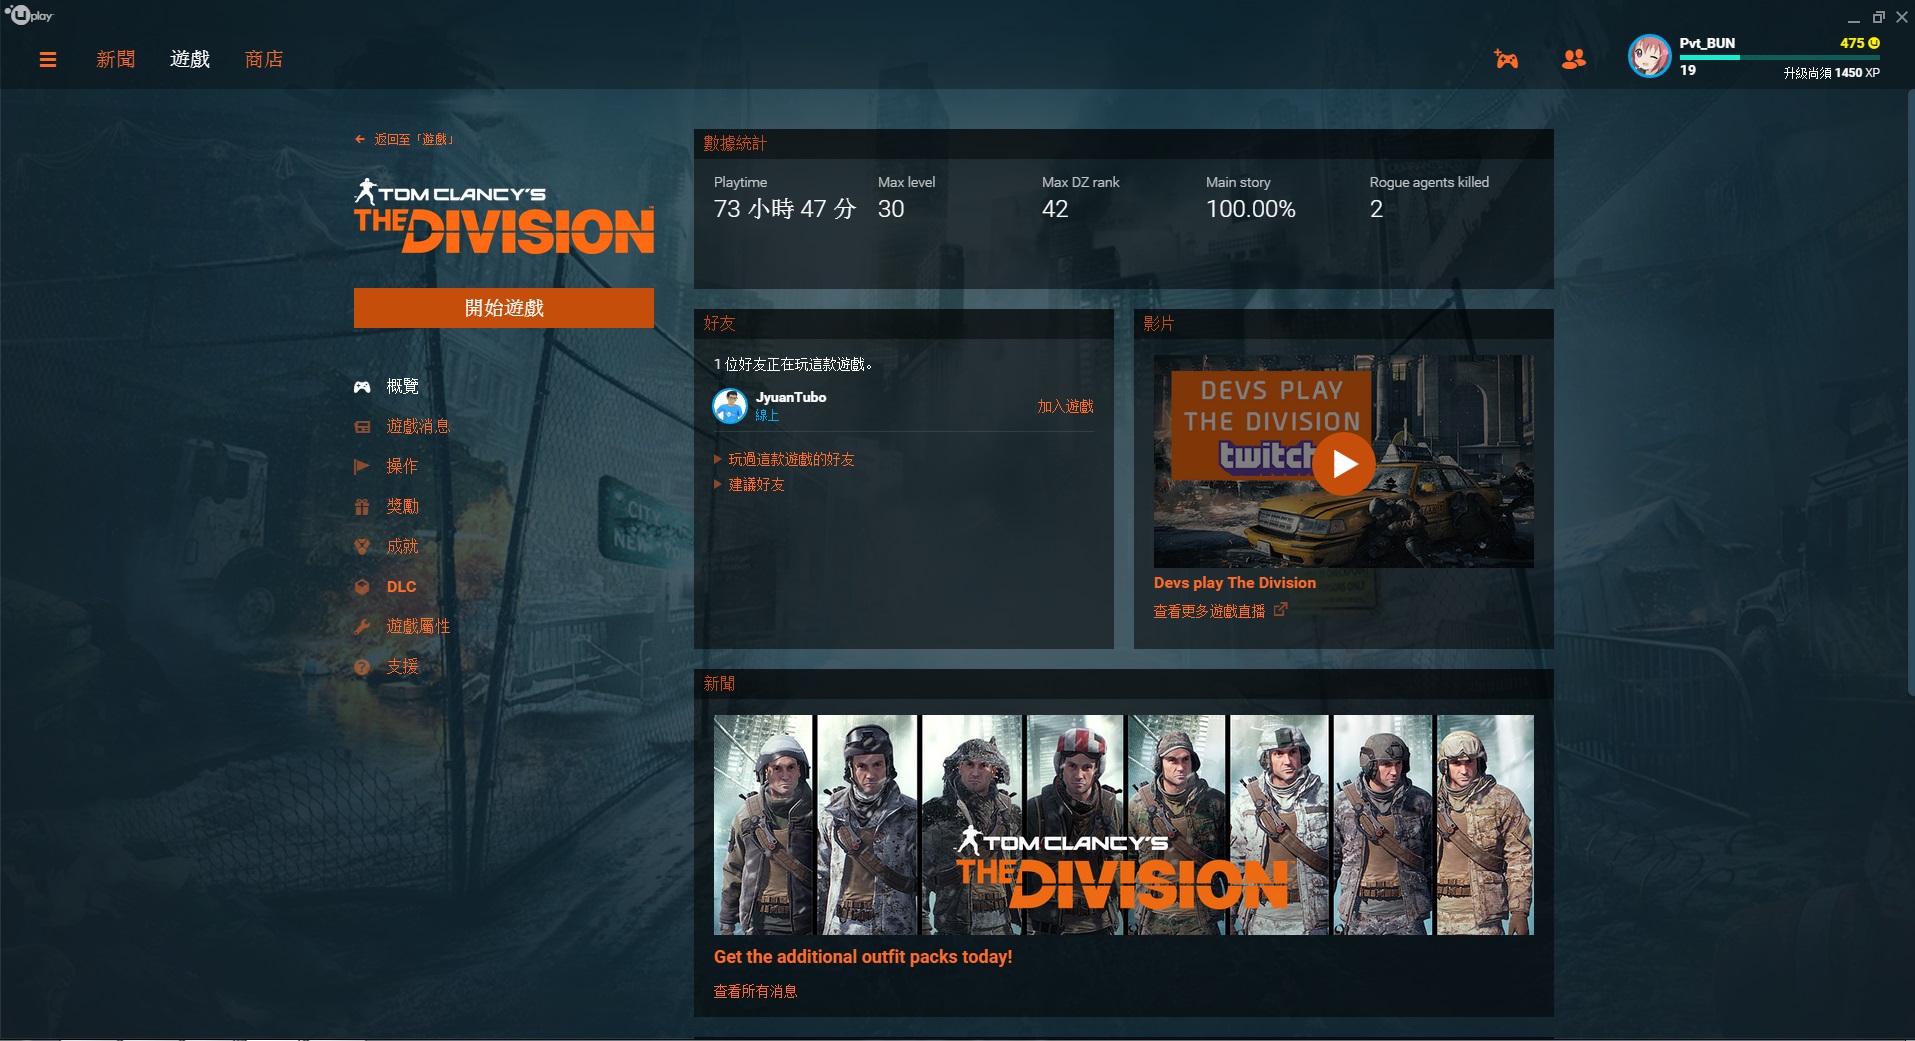Click the 遊戲屬性 wrench icon

pyautogui.click(x=362, y=627)
